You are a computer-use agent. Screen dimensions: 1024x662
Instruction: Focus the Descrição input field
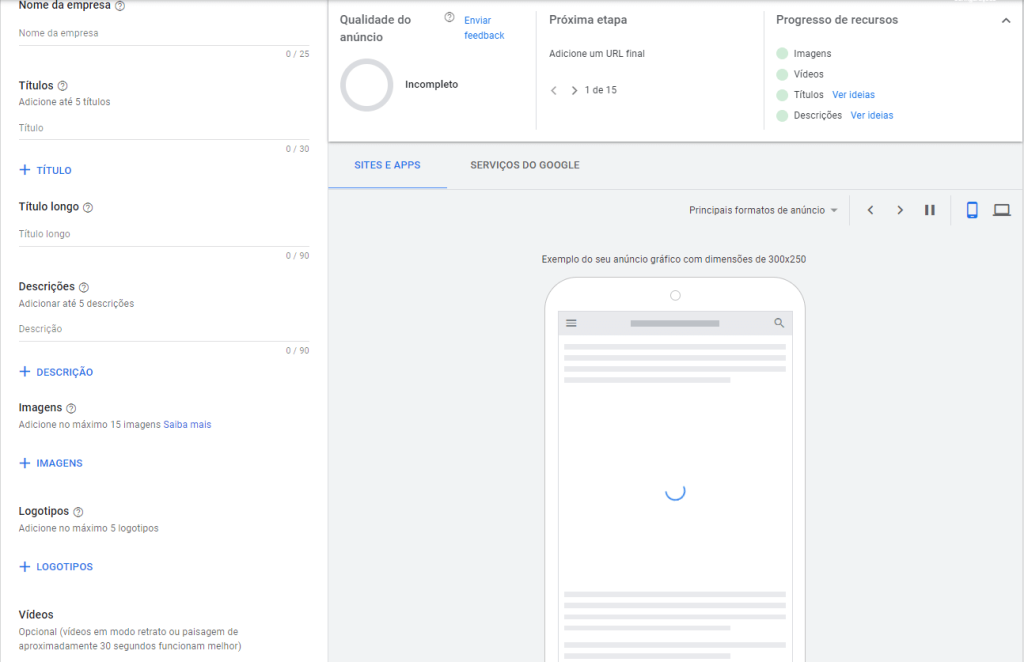pos(164,329)
